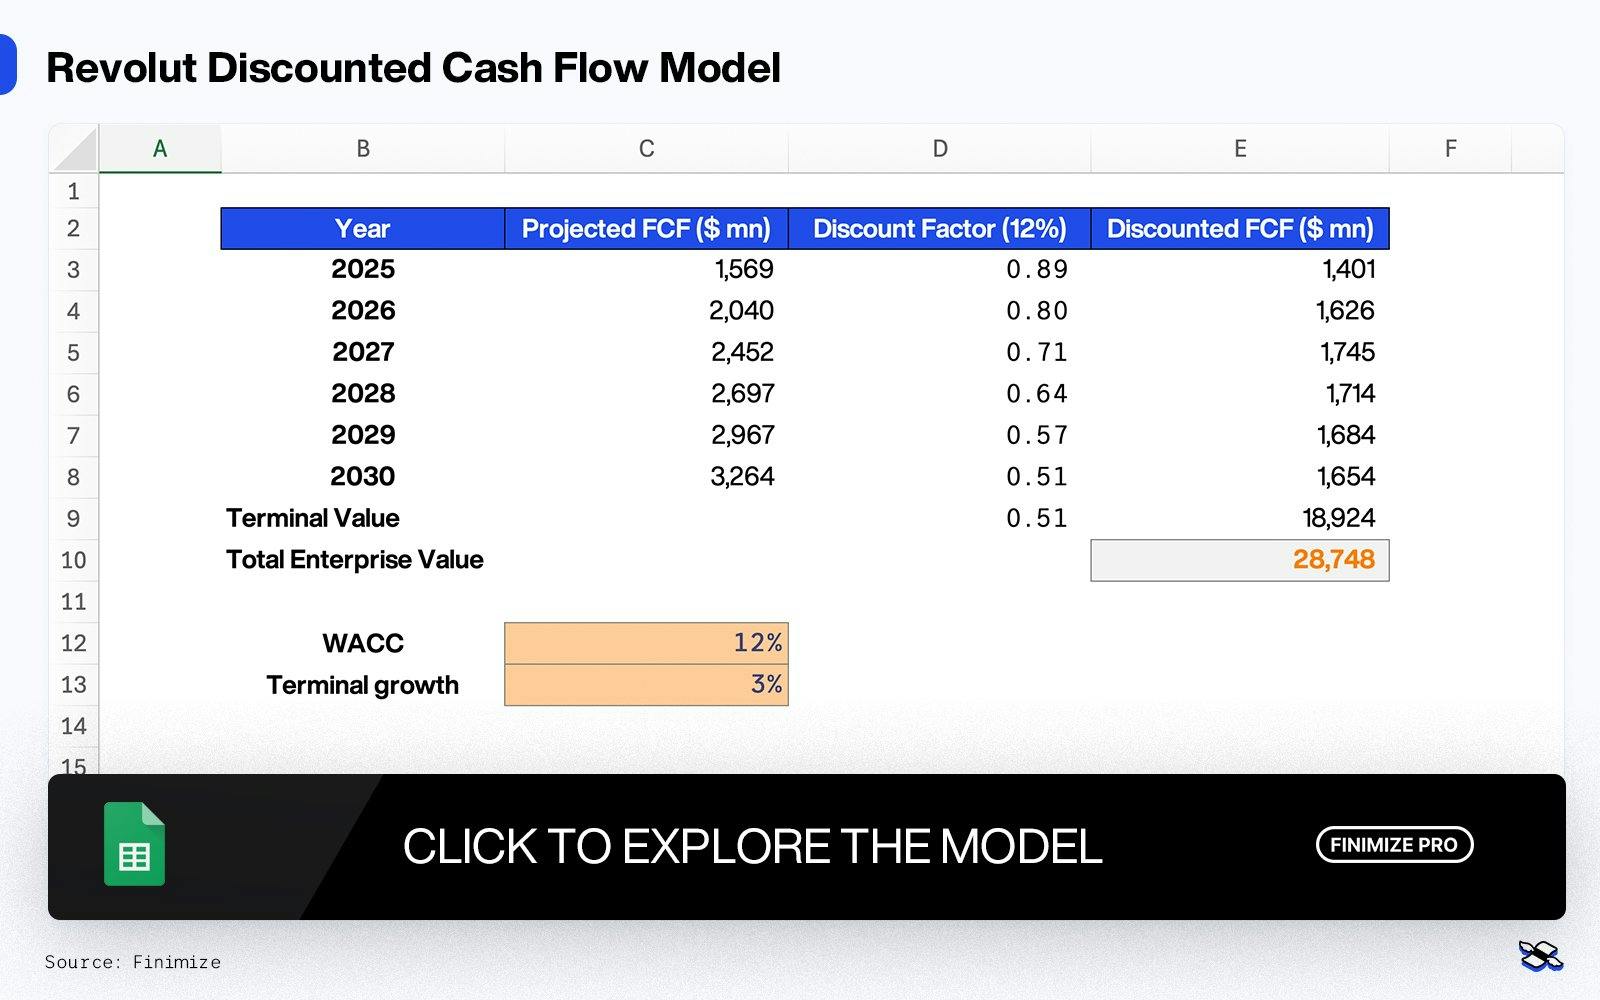Click the Discounted FCF ($ mn) header cell
Screen dimensions: 1600x1000
tap(1240, 229)
